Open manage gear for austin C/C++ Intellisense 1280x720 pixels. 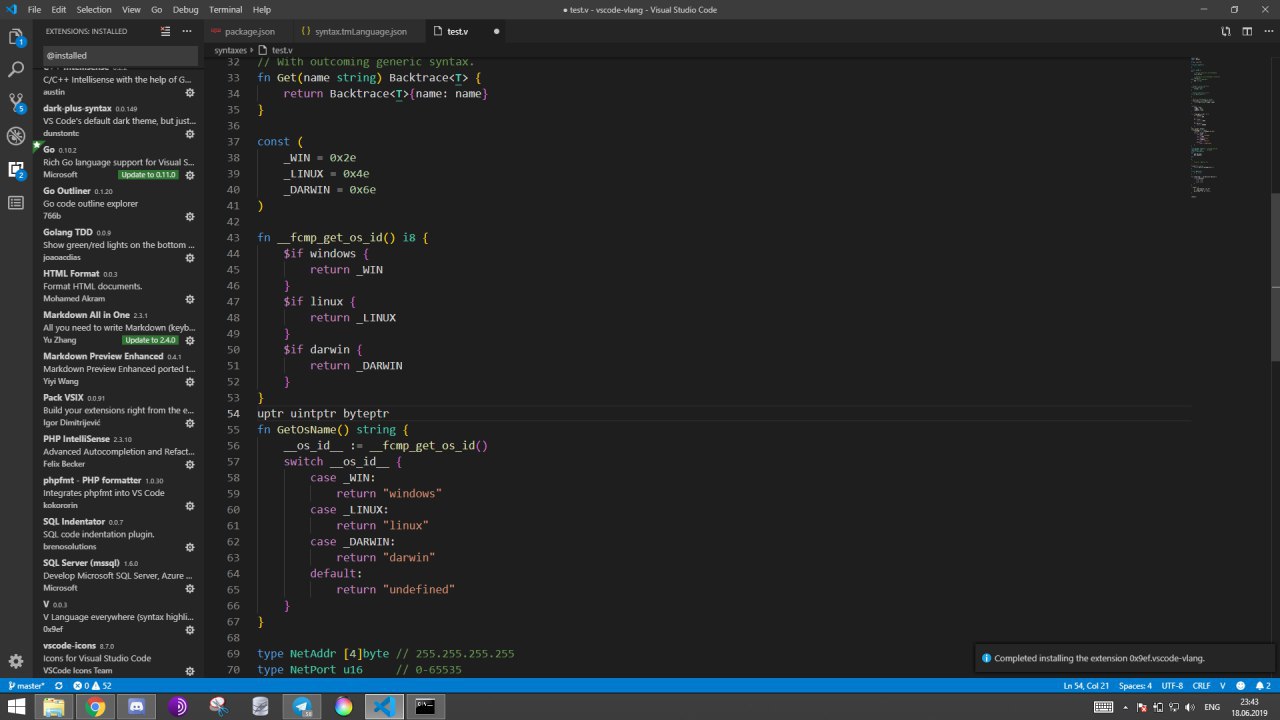point(190,92)
